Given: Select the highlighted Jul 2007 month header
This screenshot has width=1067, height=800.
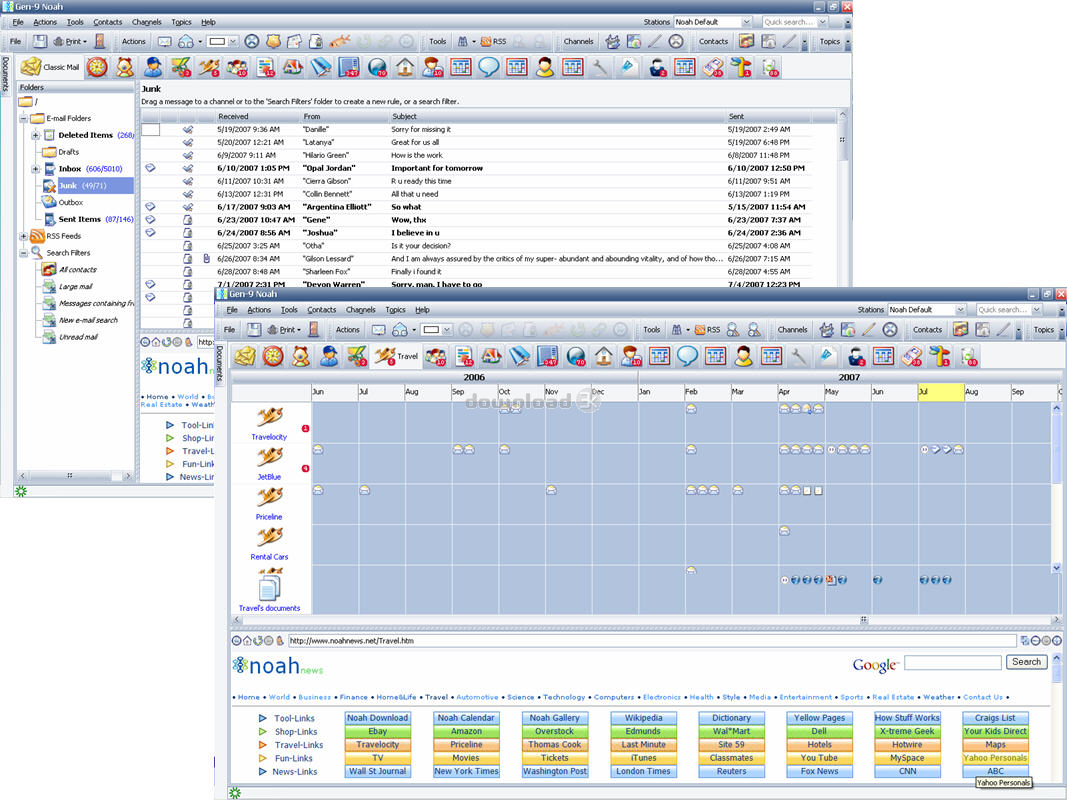Looking at the screenshot, I should [x=940, y=392].
